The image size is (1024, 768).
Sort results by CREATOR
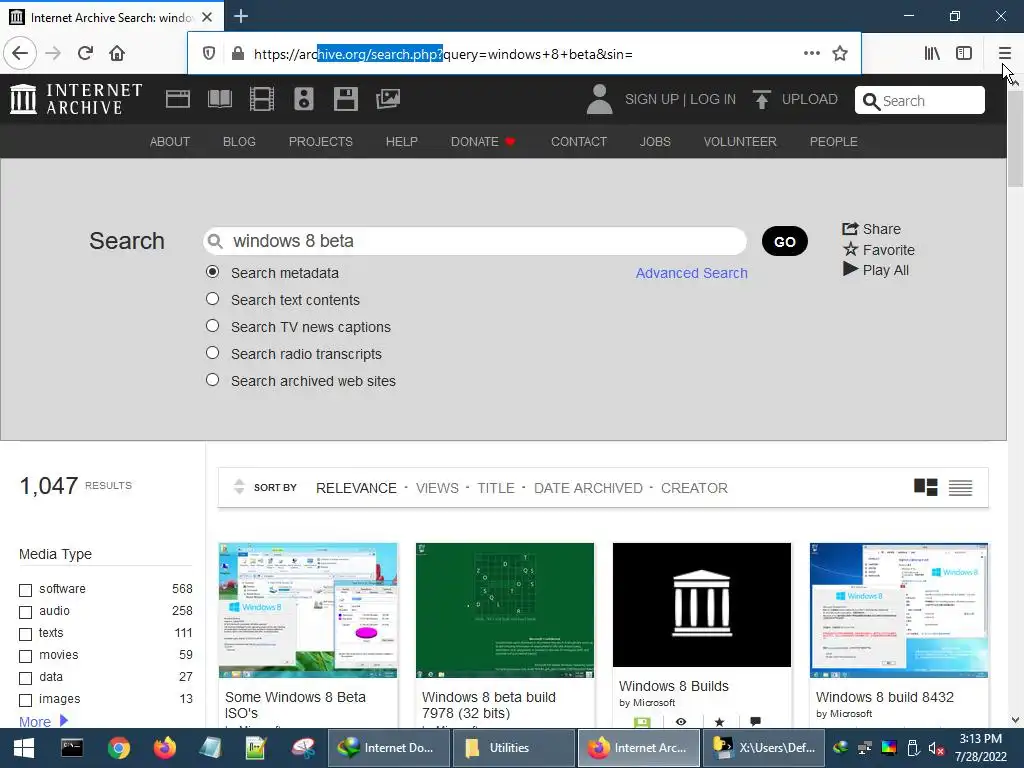point(694,488)
